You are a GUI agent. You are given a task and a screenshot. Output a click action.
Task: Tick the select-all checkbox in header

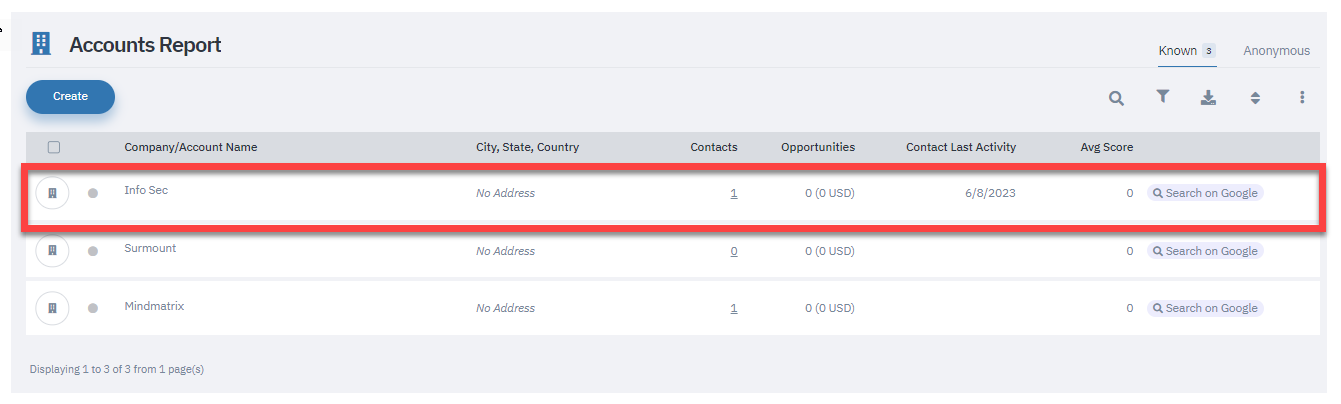[54, 147]
